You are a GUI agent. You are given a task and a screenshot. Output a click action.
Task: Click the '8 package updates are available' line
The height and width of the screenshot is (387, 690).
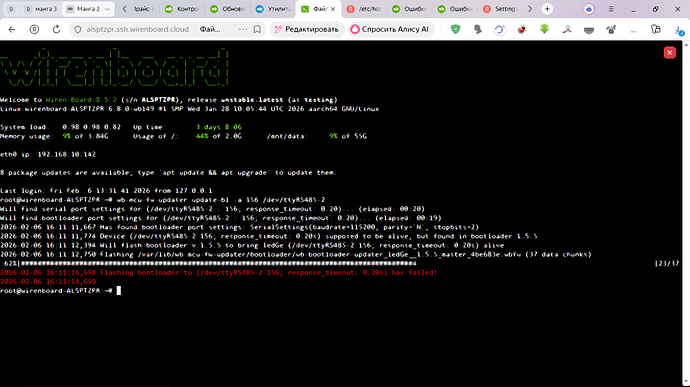point(168,173)
